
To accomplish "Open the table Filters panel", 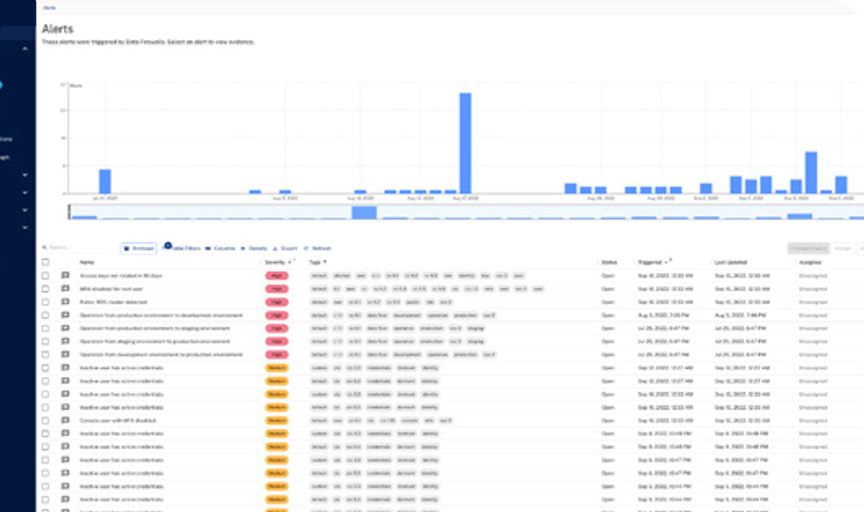I will point(184,248).
